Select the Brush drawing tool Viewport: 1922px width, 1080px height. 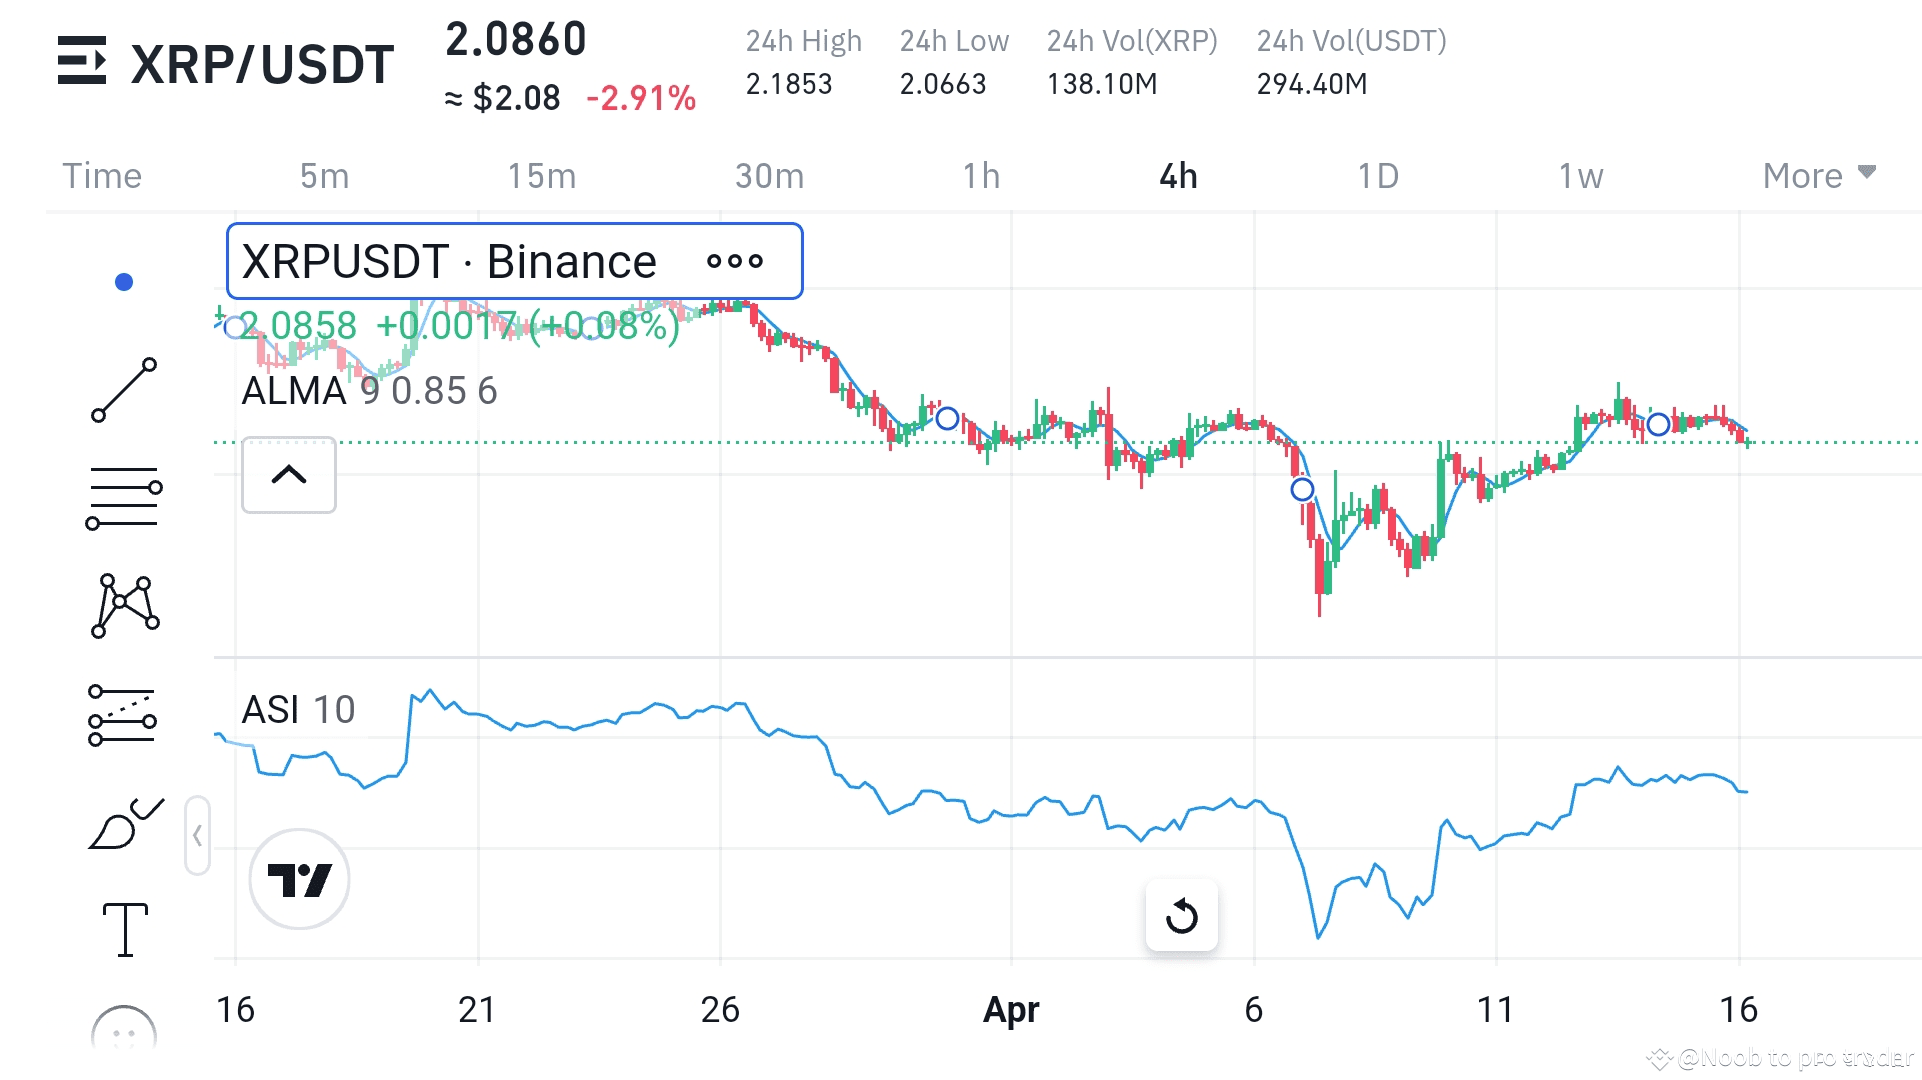click(x=123, y=822)
